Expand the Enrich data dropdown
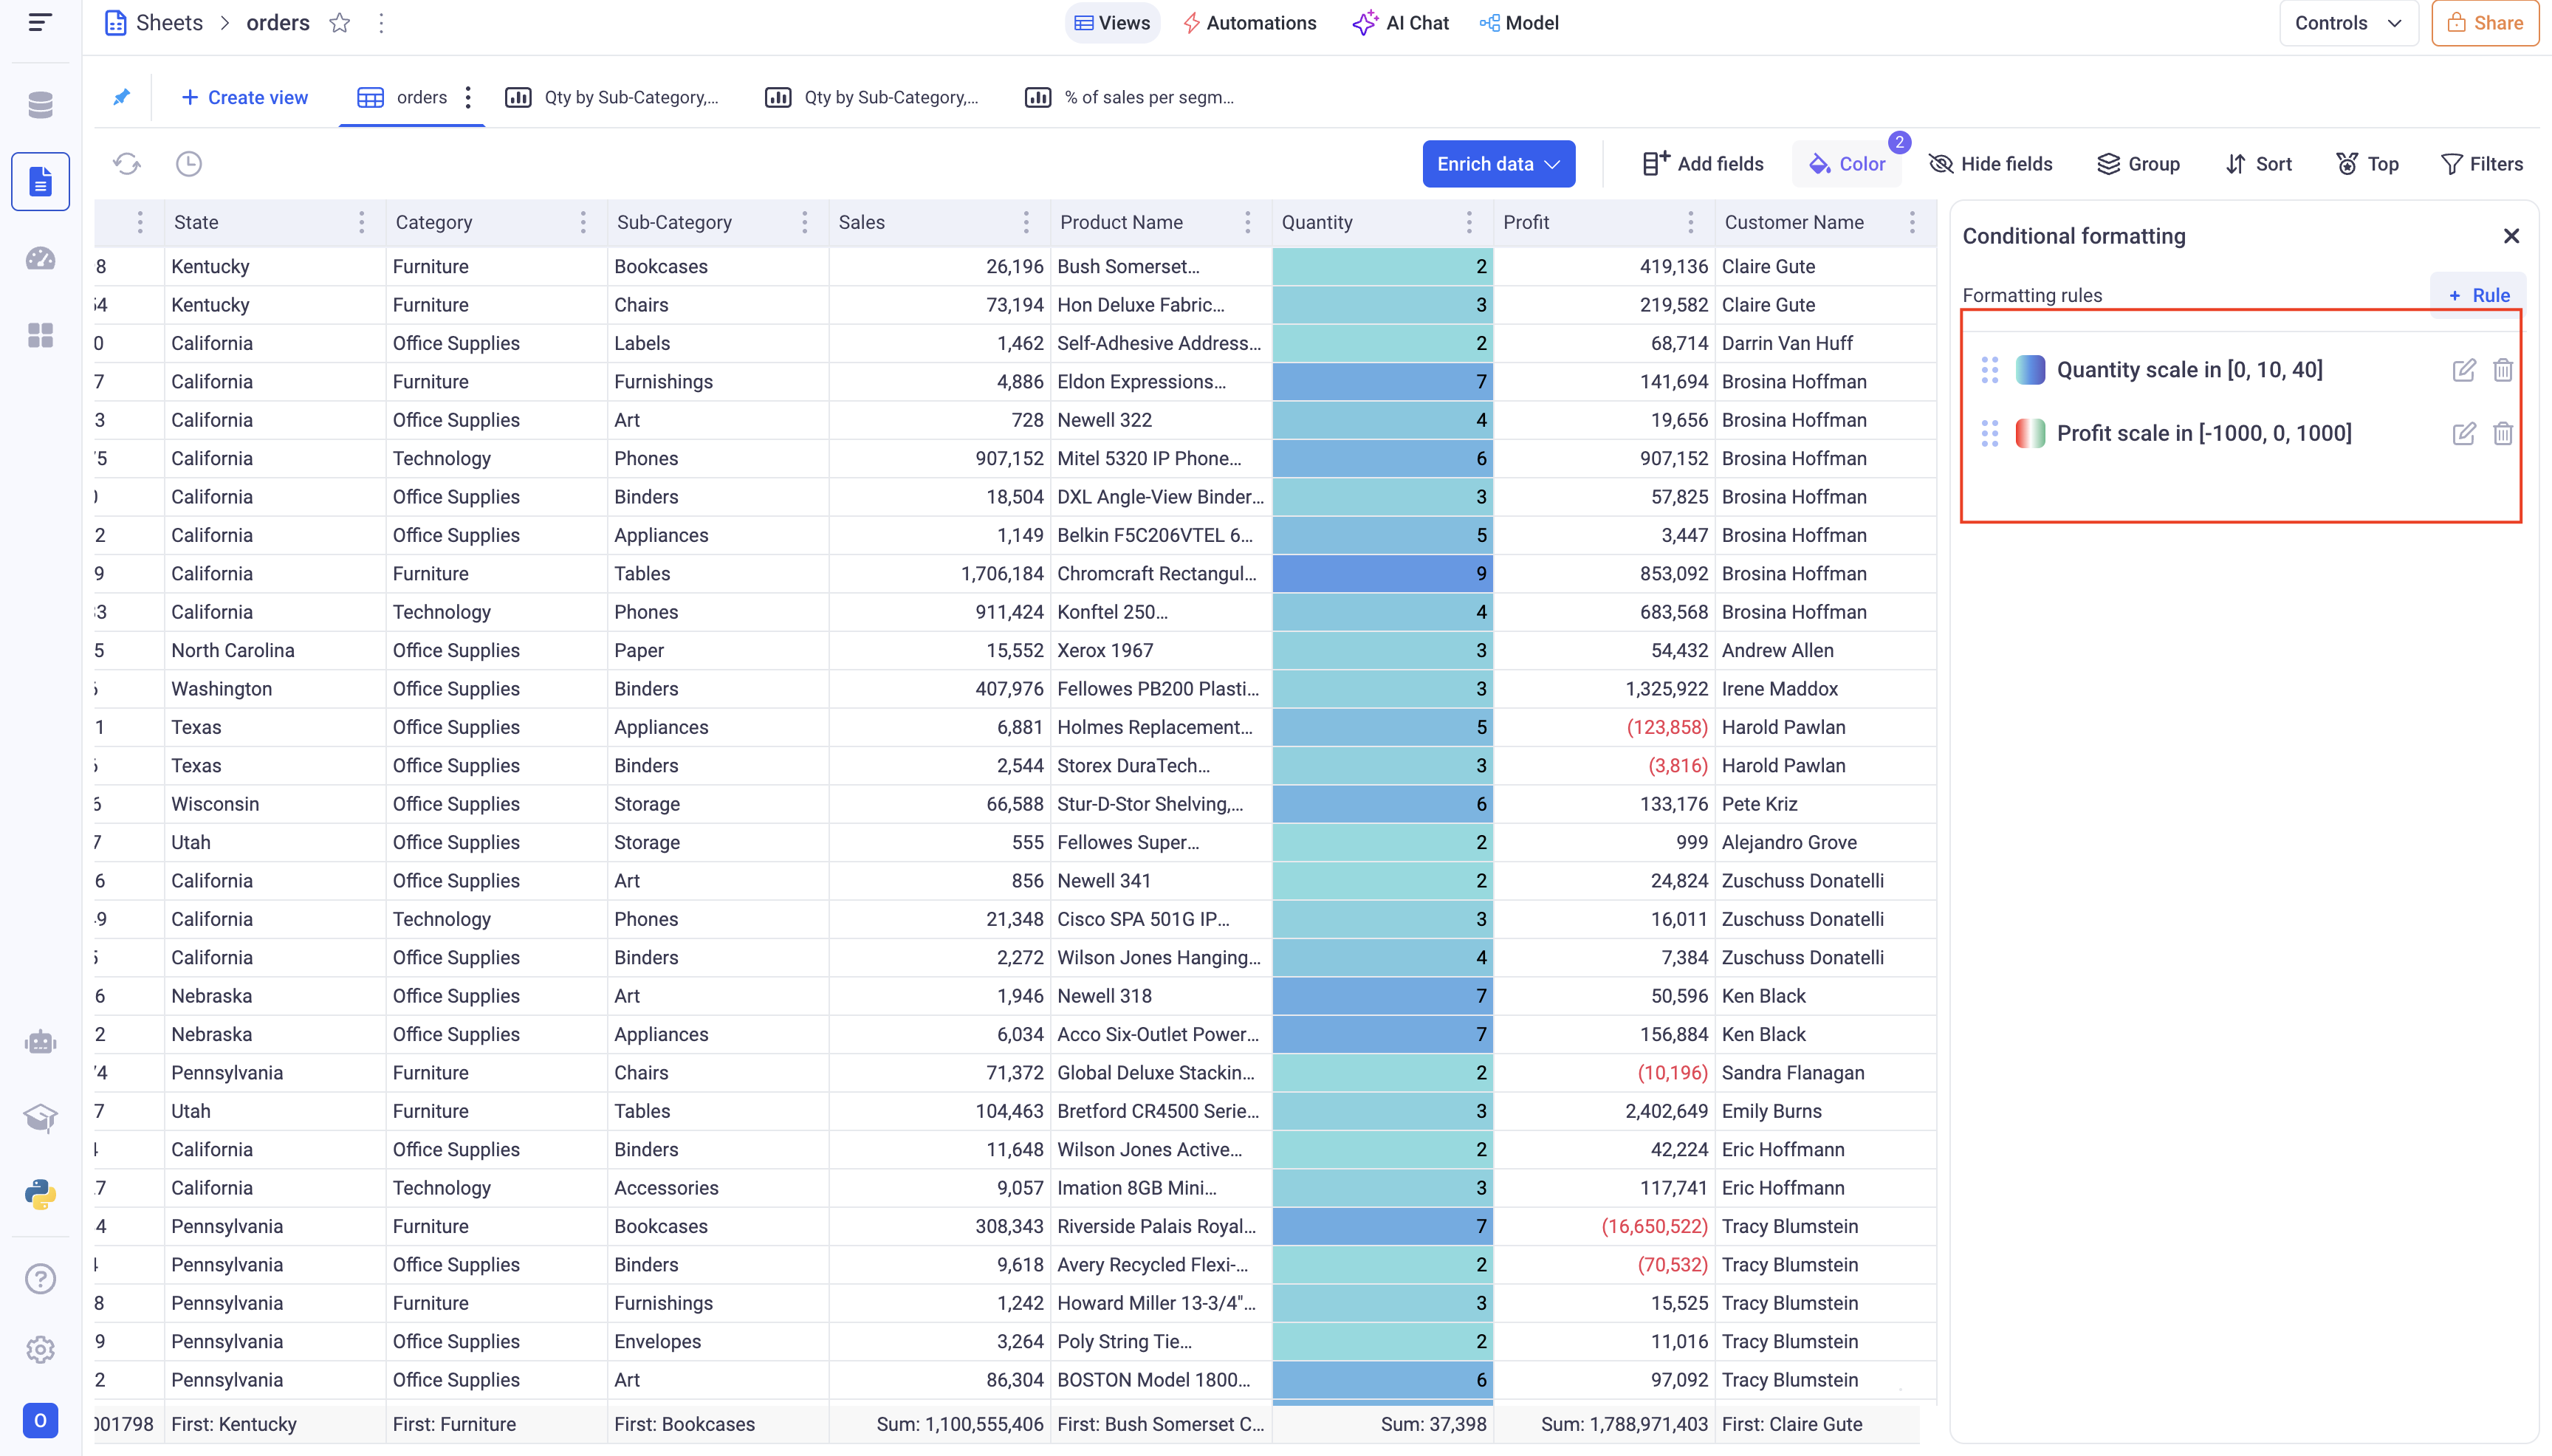 1498,164
